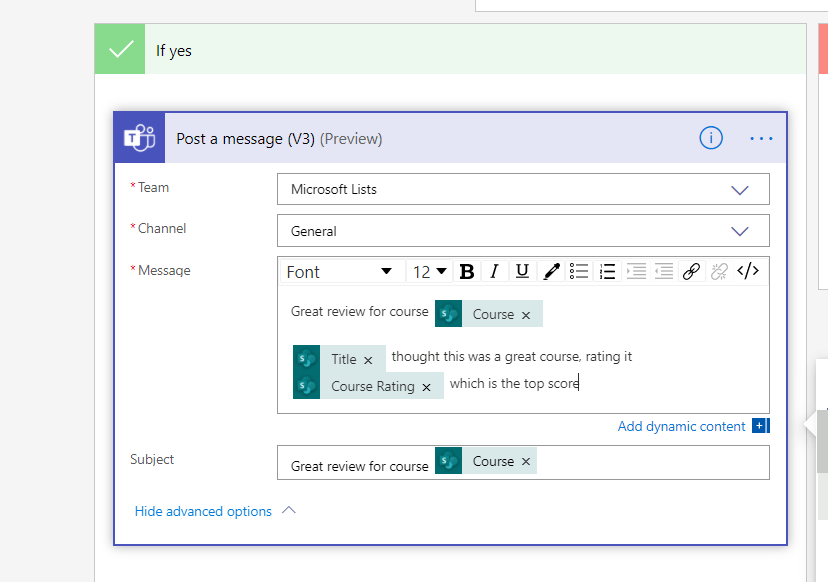
Task: Toggle italic formatting in message toolbar
Action: (x=494, y=271)
